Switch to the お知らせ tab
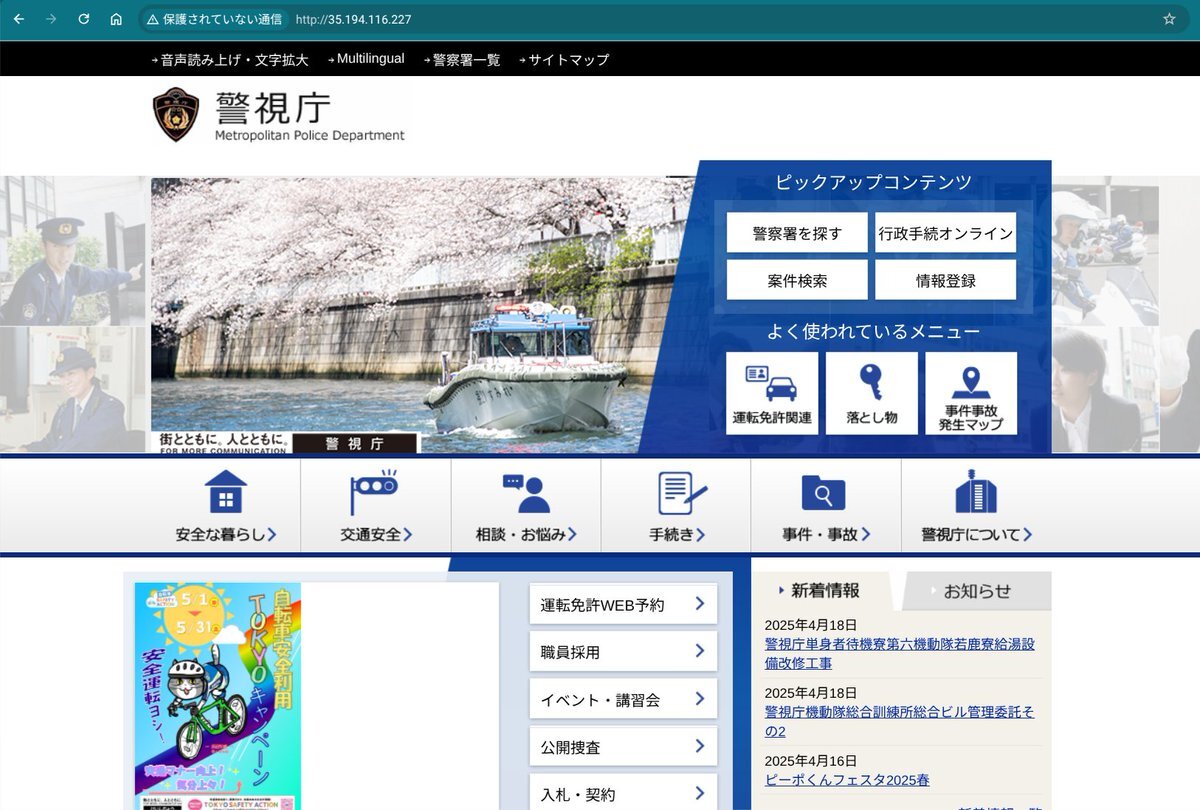1200x810 pixels. (x=977, y=591)
